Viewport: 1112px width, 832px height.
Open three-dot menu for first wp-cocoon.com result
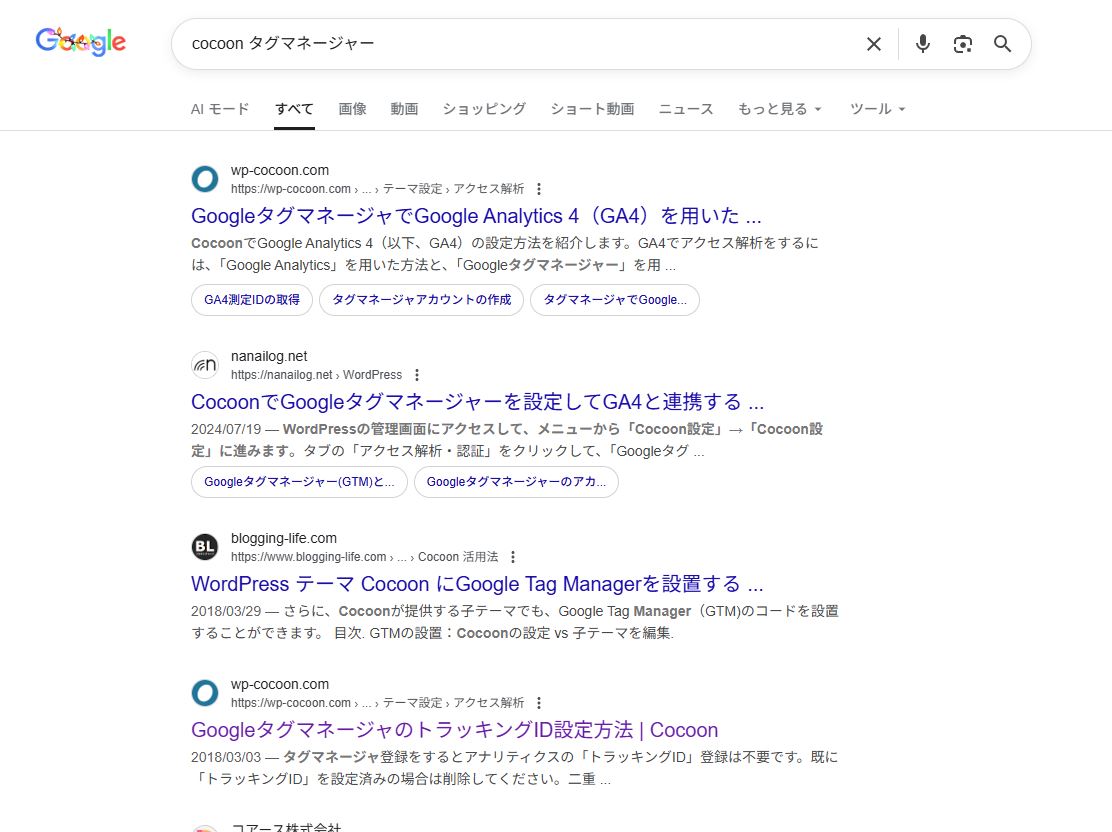point(539,189)
